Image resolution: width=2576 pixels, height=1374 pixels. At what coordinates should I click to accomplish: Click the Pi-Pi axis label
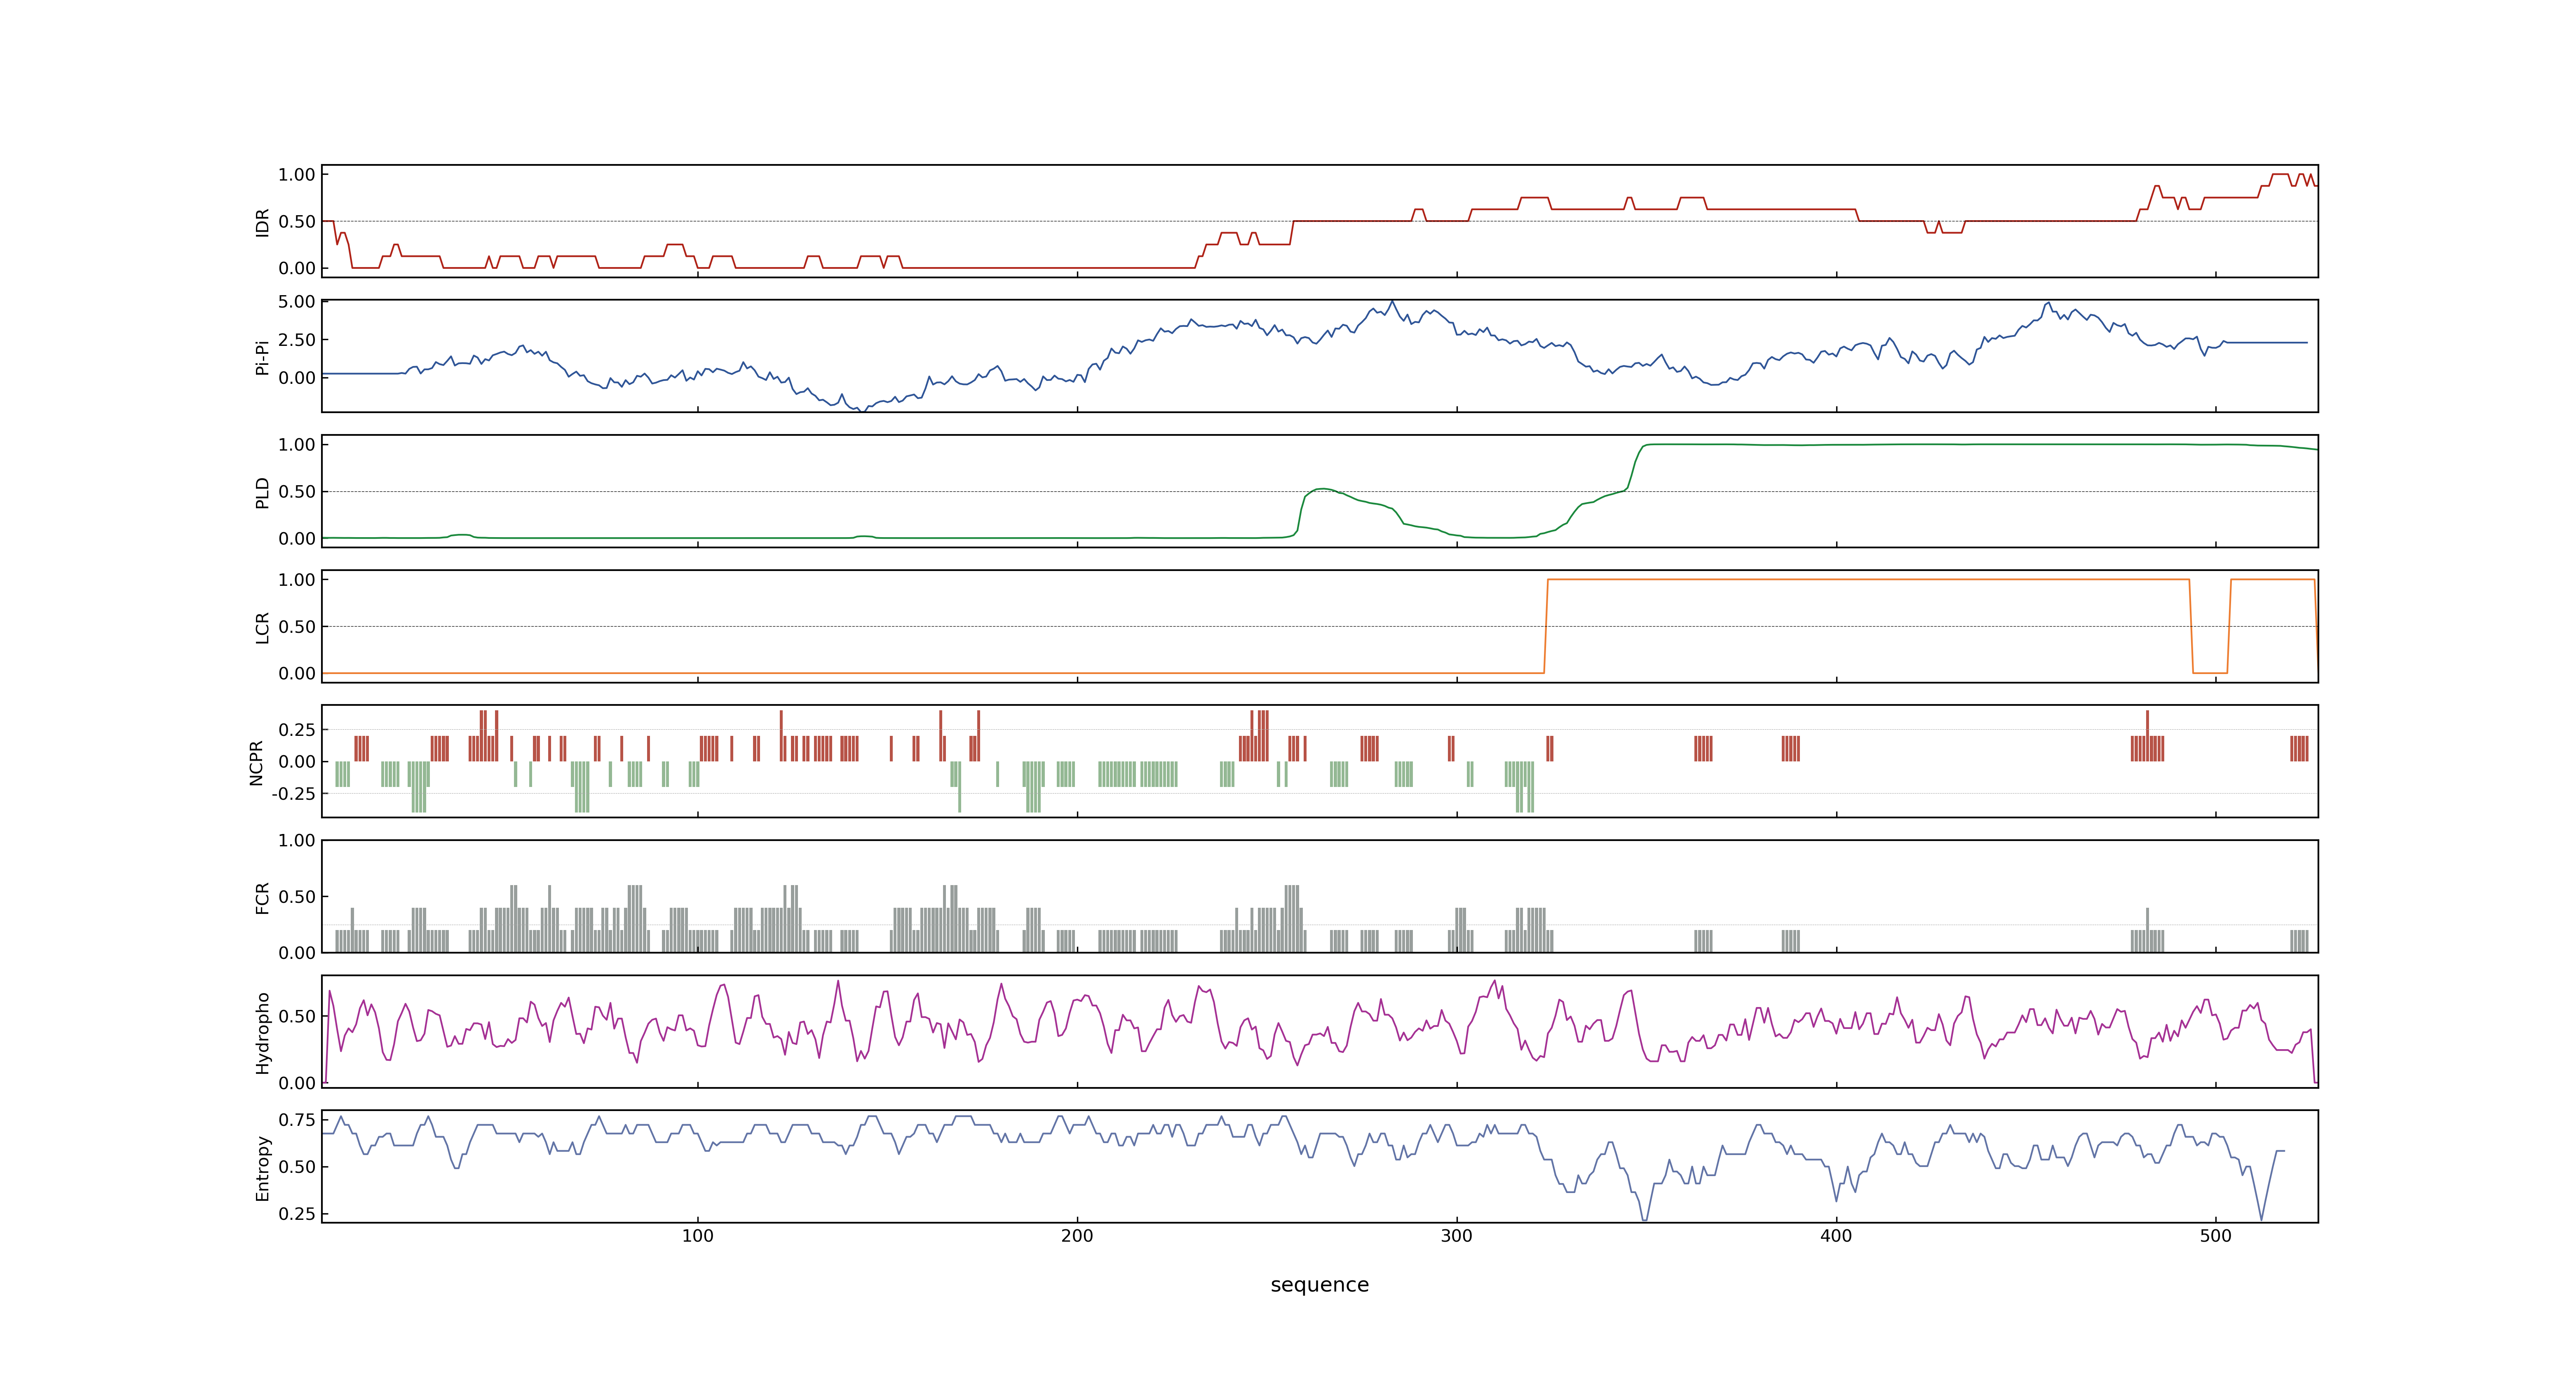pos(263,357)
